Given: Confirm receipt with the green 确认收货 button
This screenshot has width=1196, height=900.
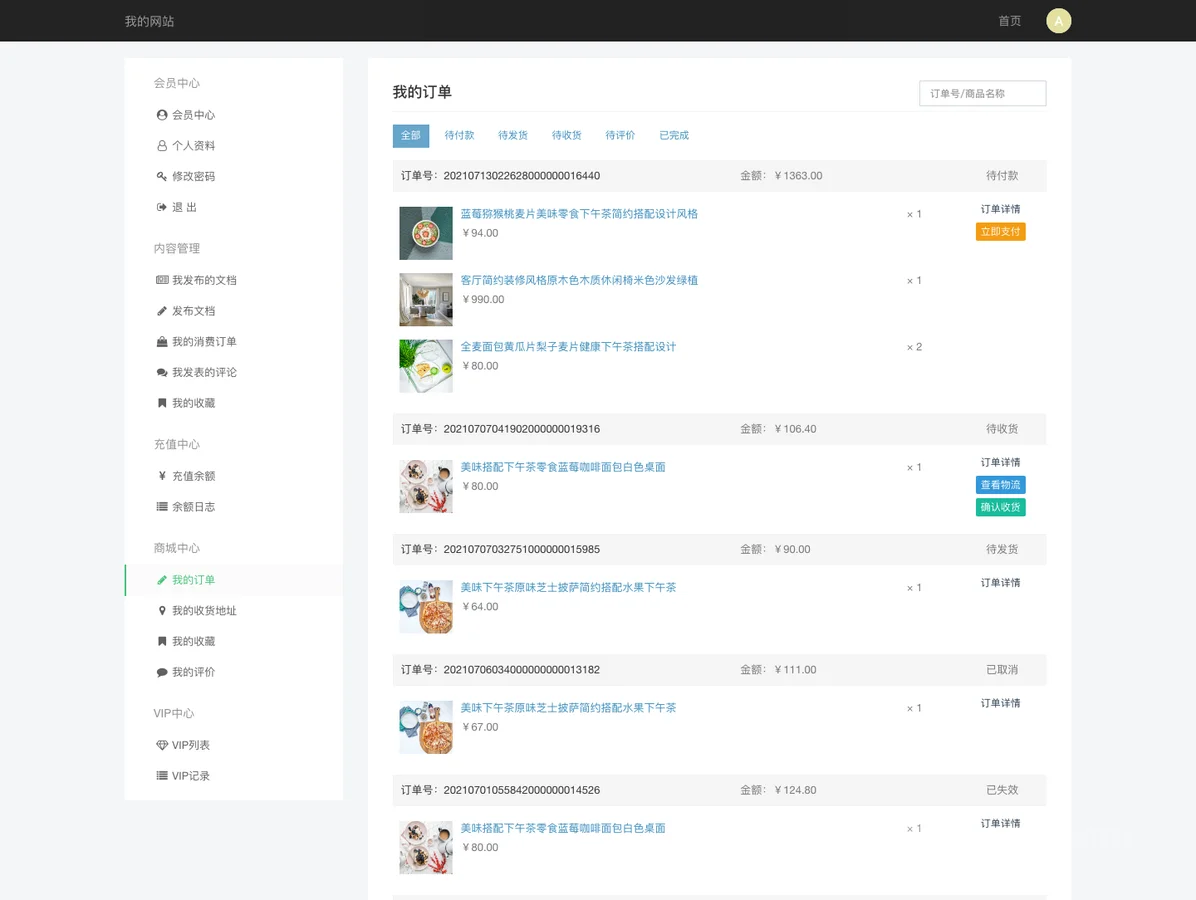Looking at the screenshot, I should point(1000,507).
